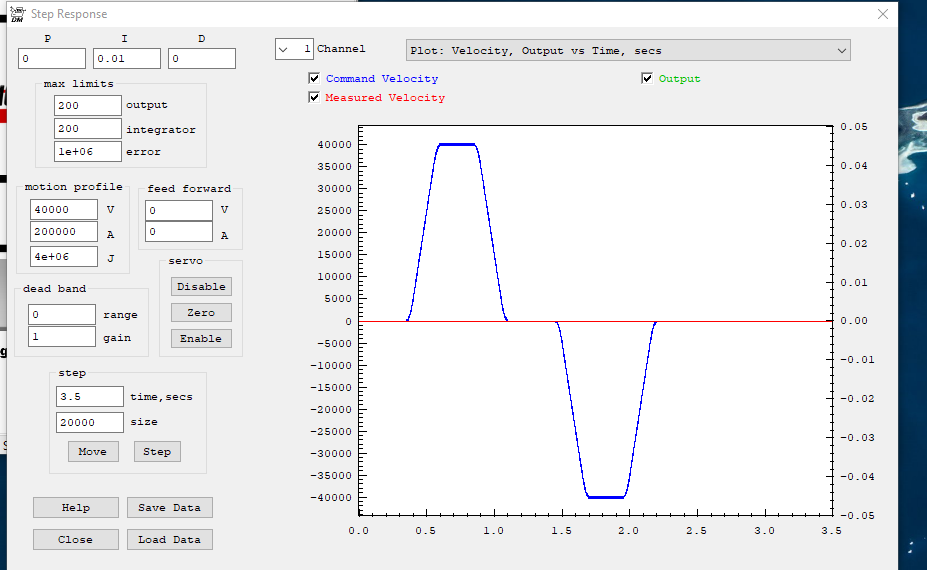Click the Save Data button
This screenshot has height=570, width=927.
coord(170,507)
